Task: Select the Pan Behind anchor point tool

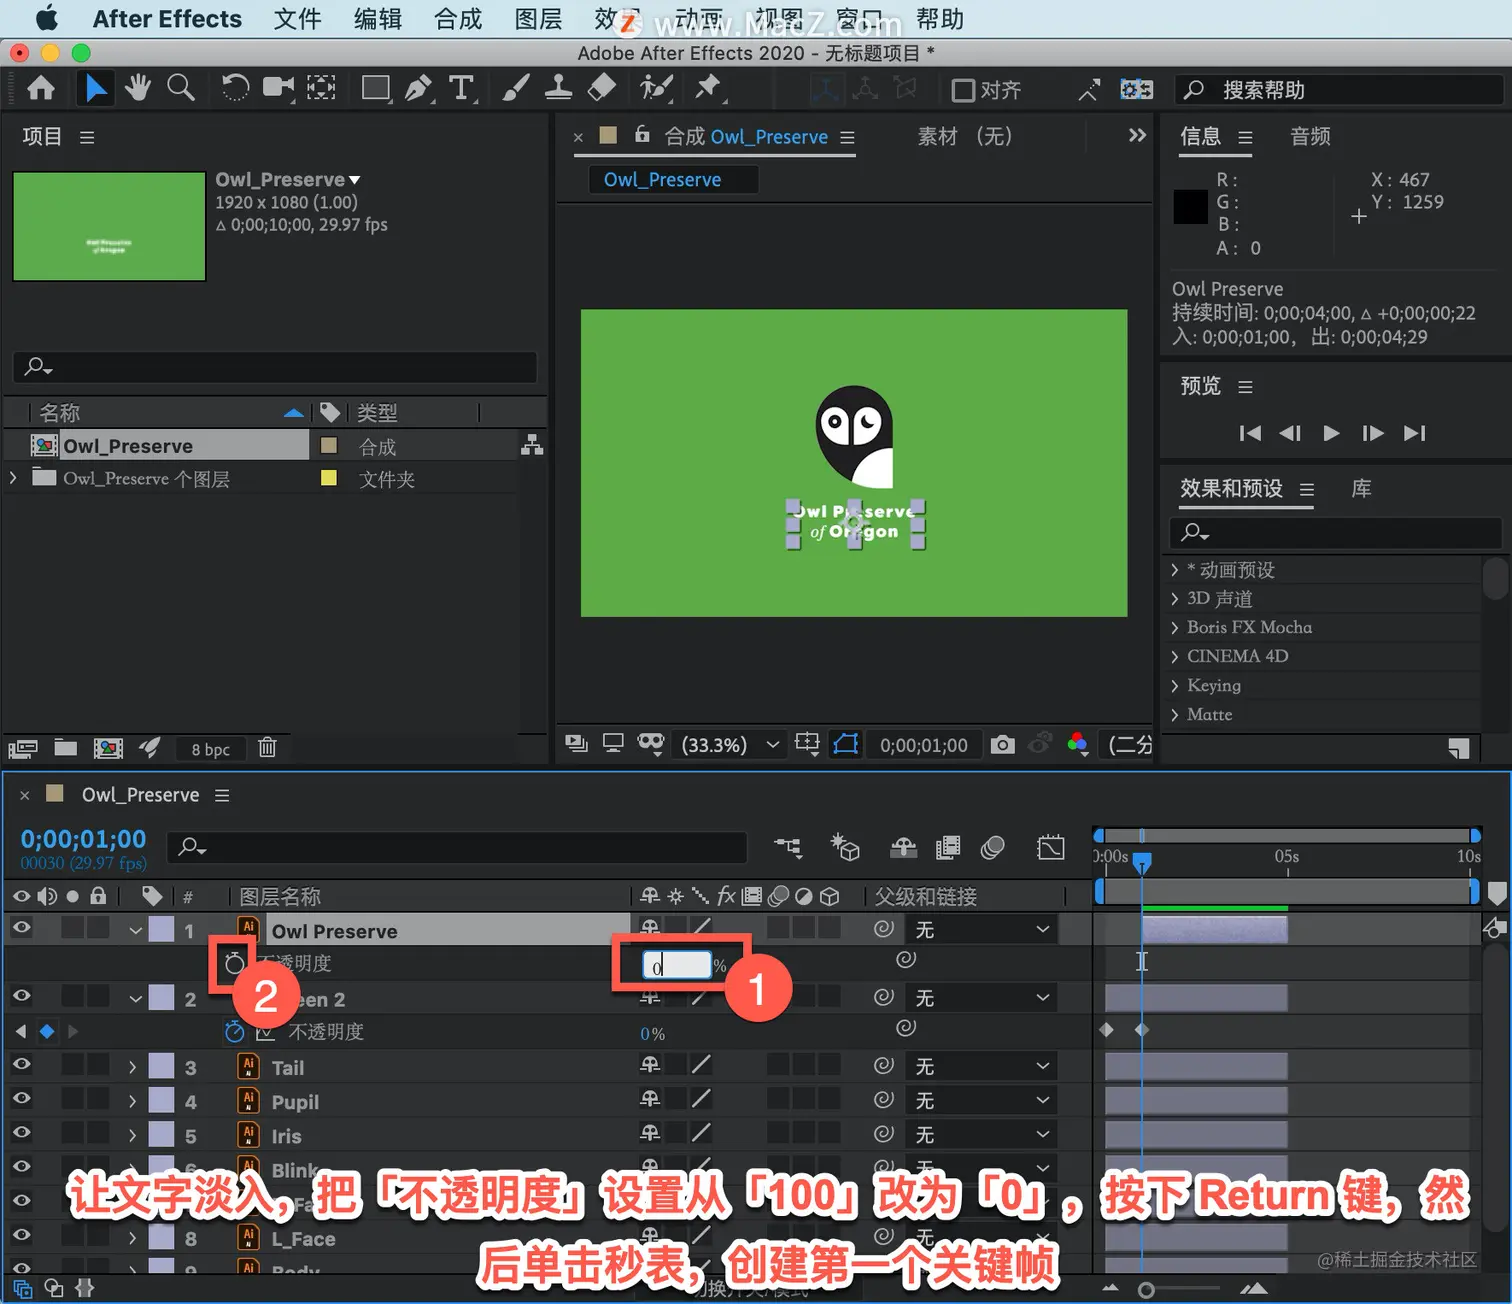Action: pos(321,89)
